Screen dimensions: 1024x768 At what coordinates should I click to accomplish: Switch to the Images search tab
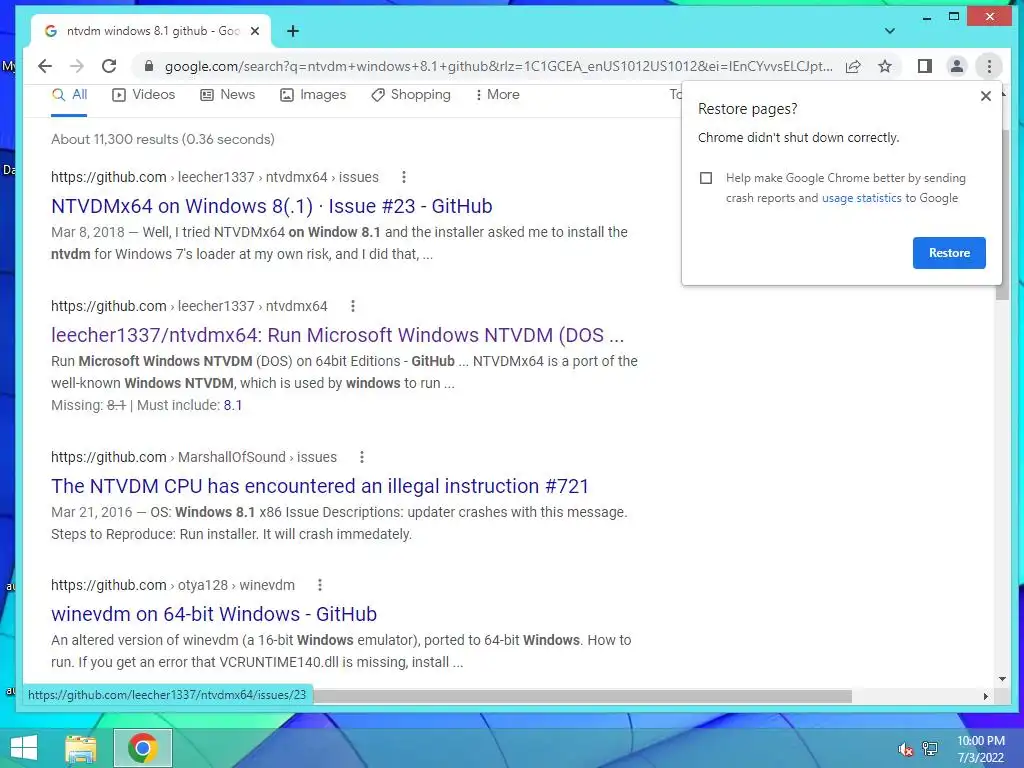[313, 95]
